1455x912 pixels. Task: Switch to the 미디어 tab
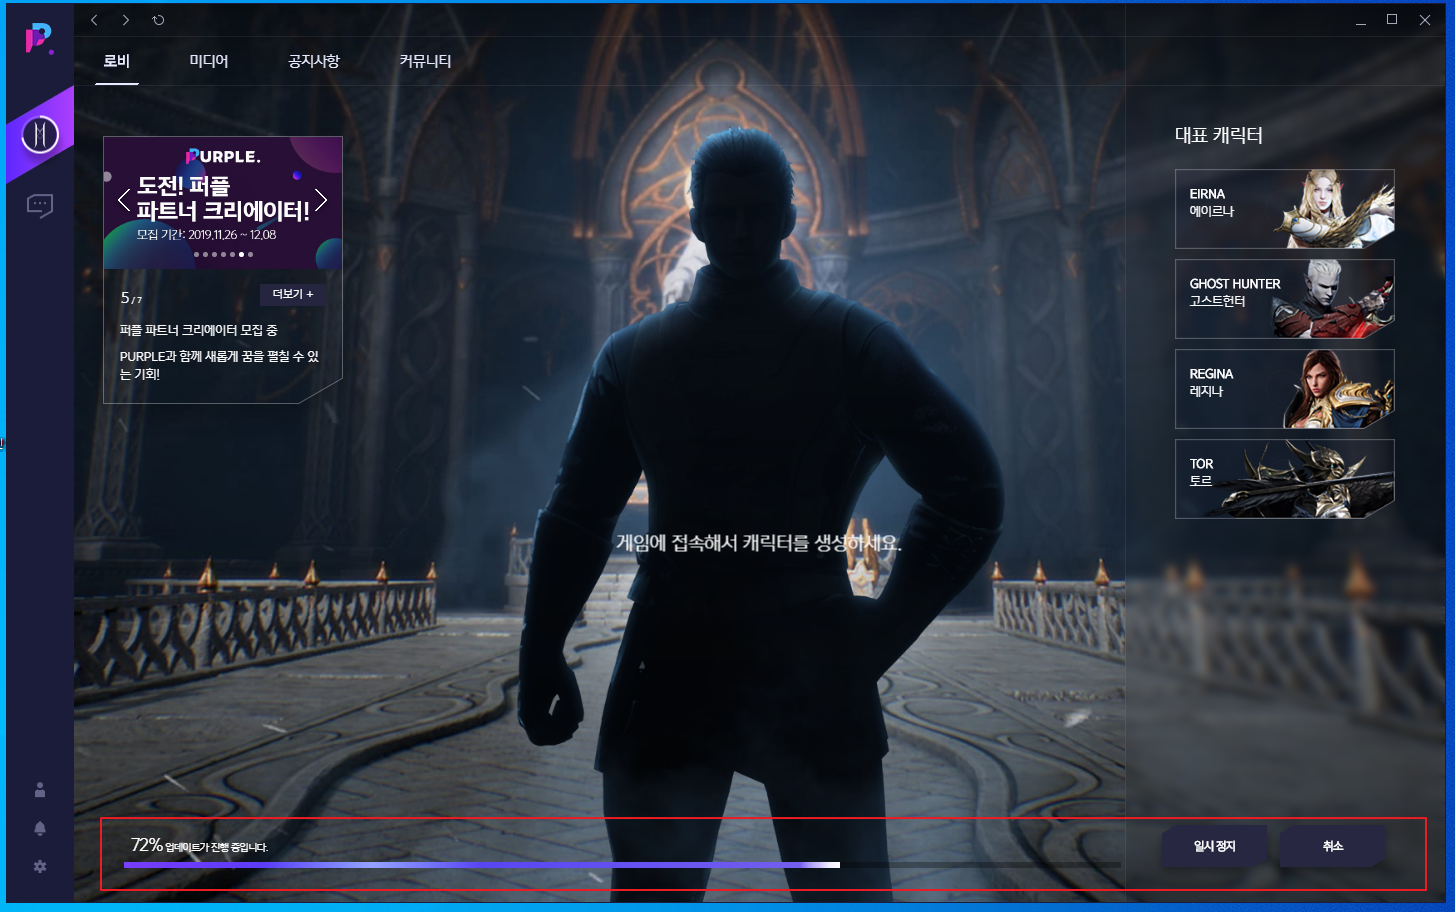(x=209, y=61)
